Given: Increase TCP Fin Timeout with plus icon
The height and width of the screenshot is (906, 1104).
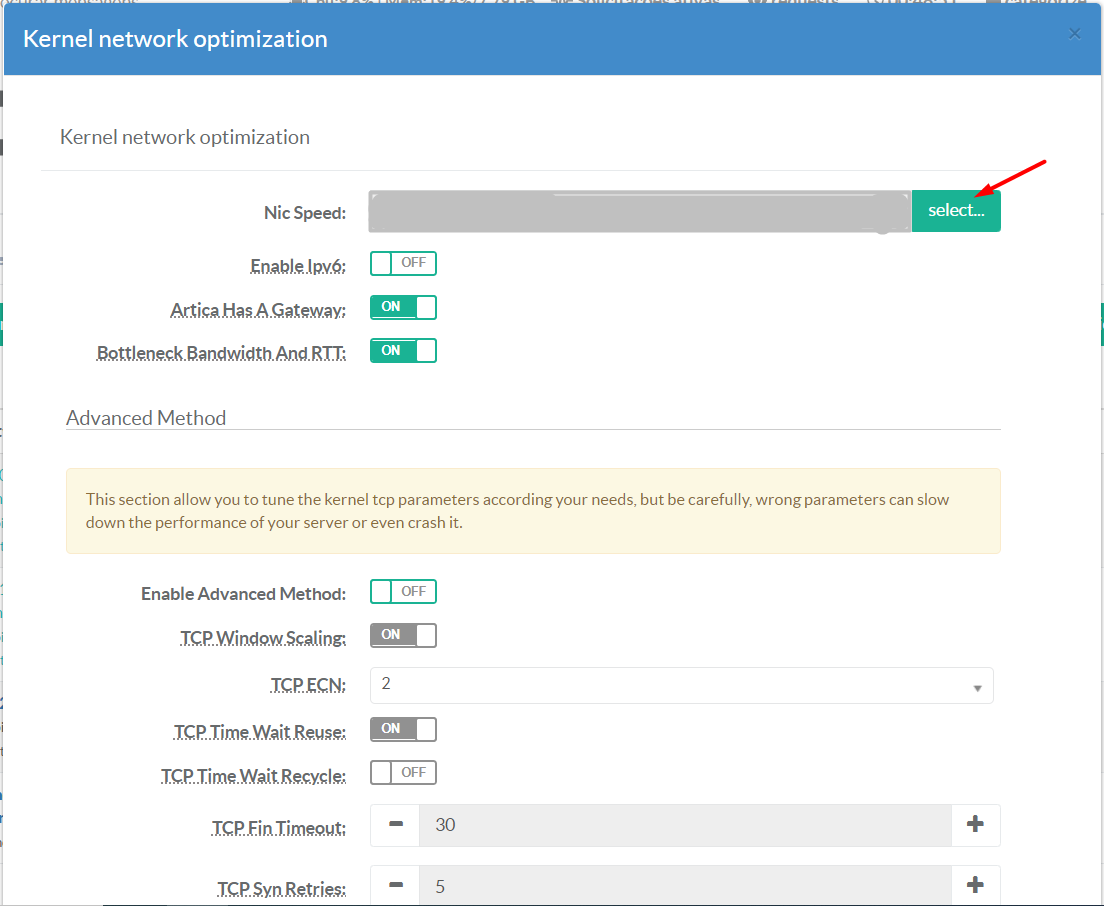Looking at the screenshot, I should tap(975, 825).
